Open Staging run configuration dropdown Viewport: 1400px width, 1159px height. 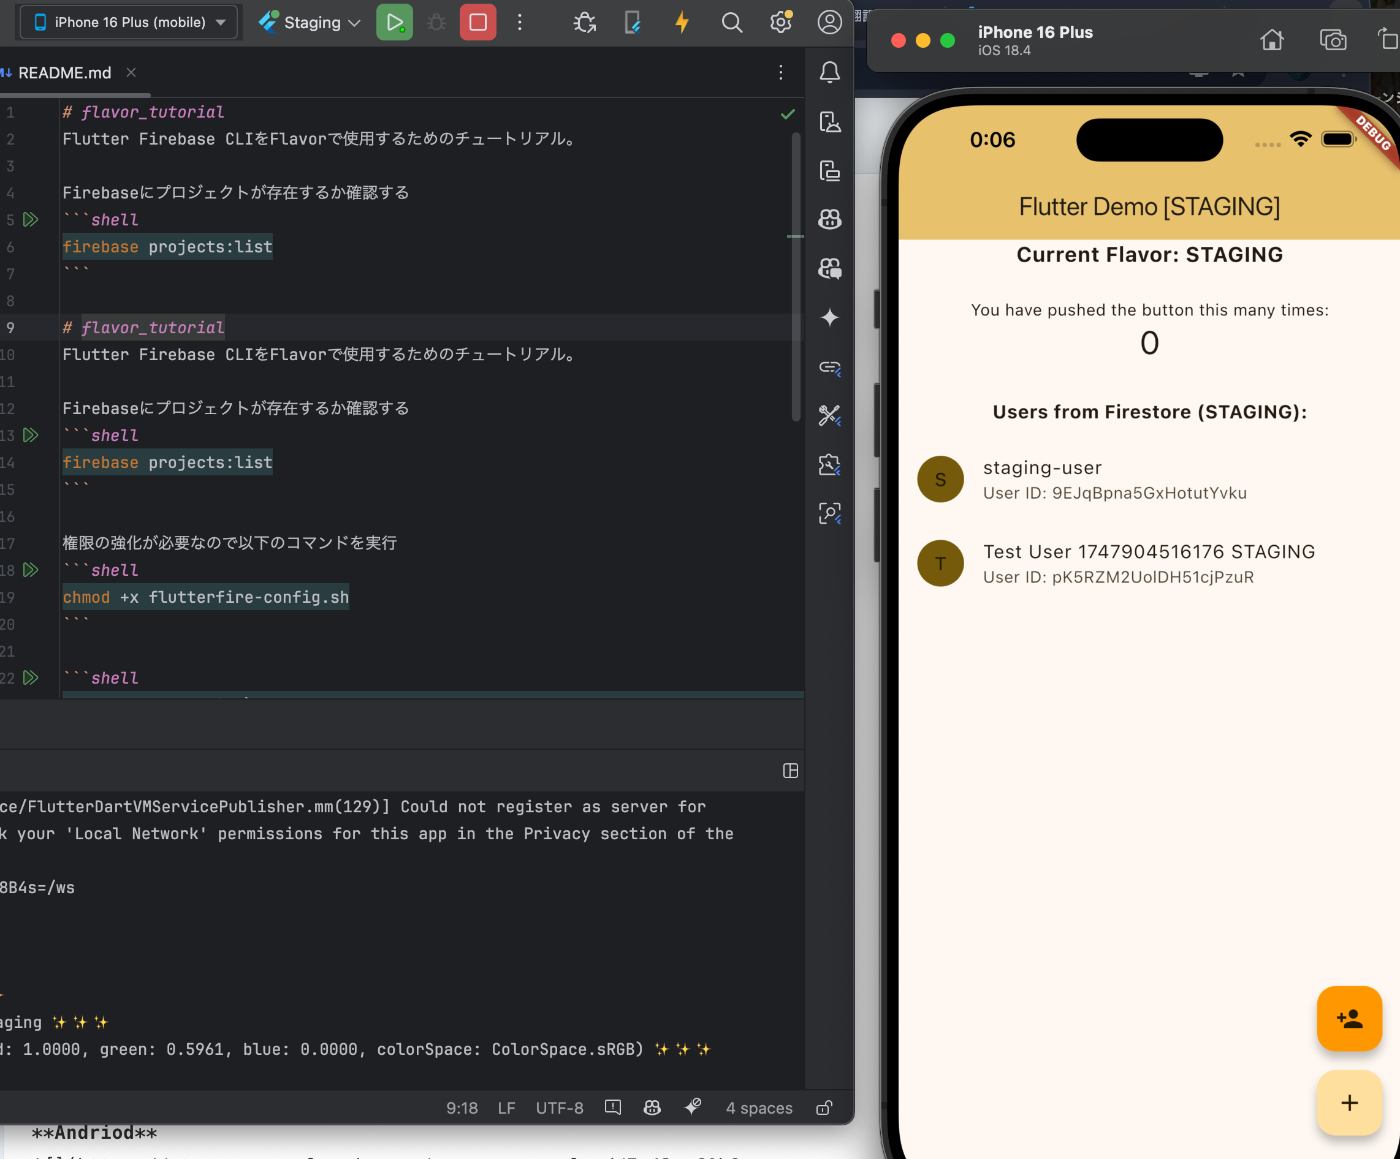click(x=309, y=22)
